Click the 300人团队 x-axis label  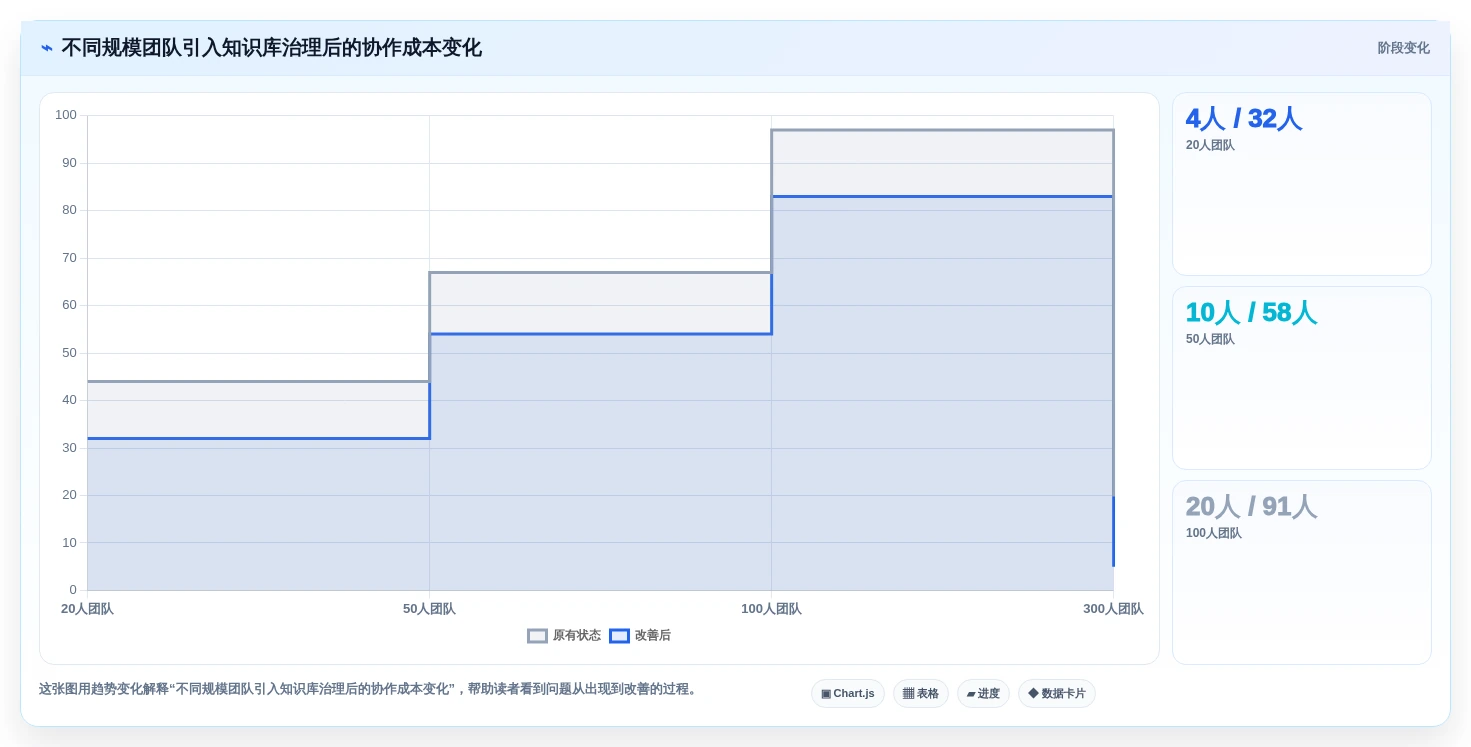pyautogui.click(x=1113, y=609)
